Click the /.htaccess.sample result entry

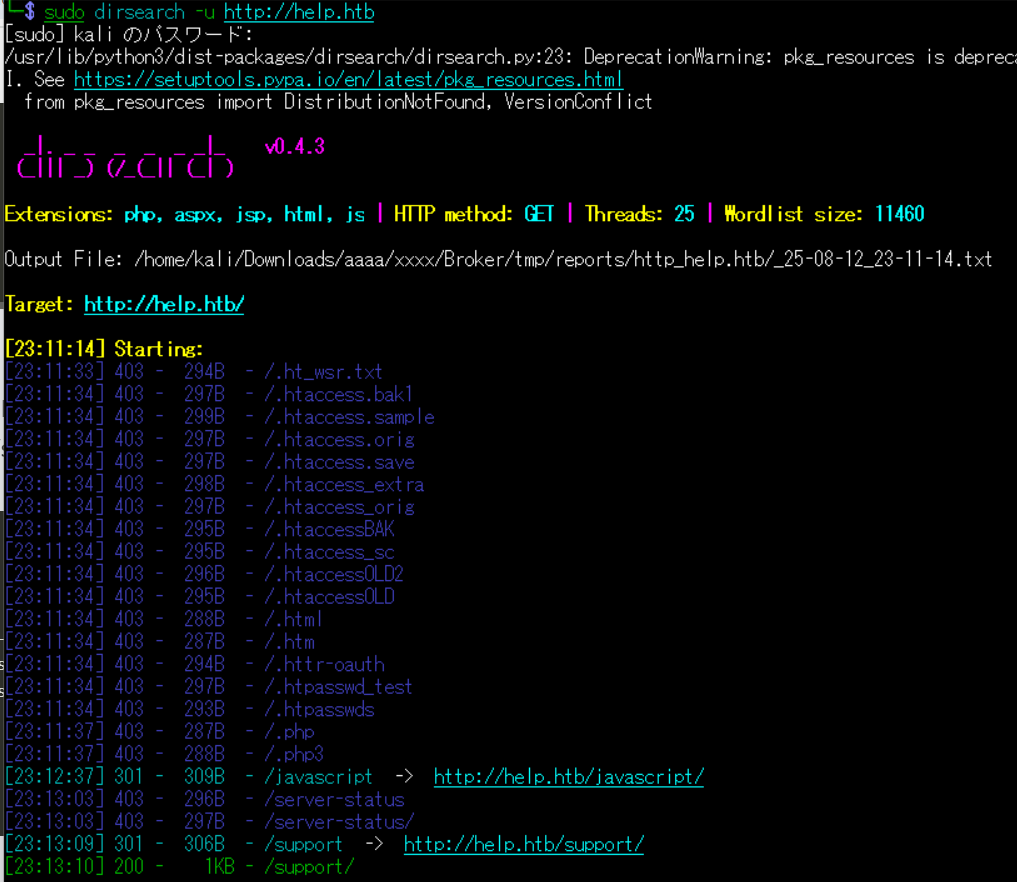(348, 417)
